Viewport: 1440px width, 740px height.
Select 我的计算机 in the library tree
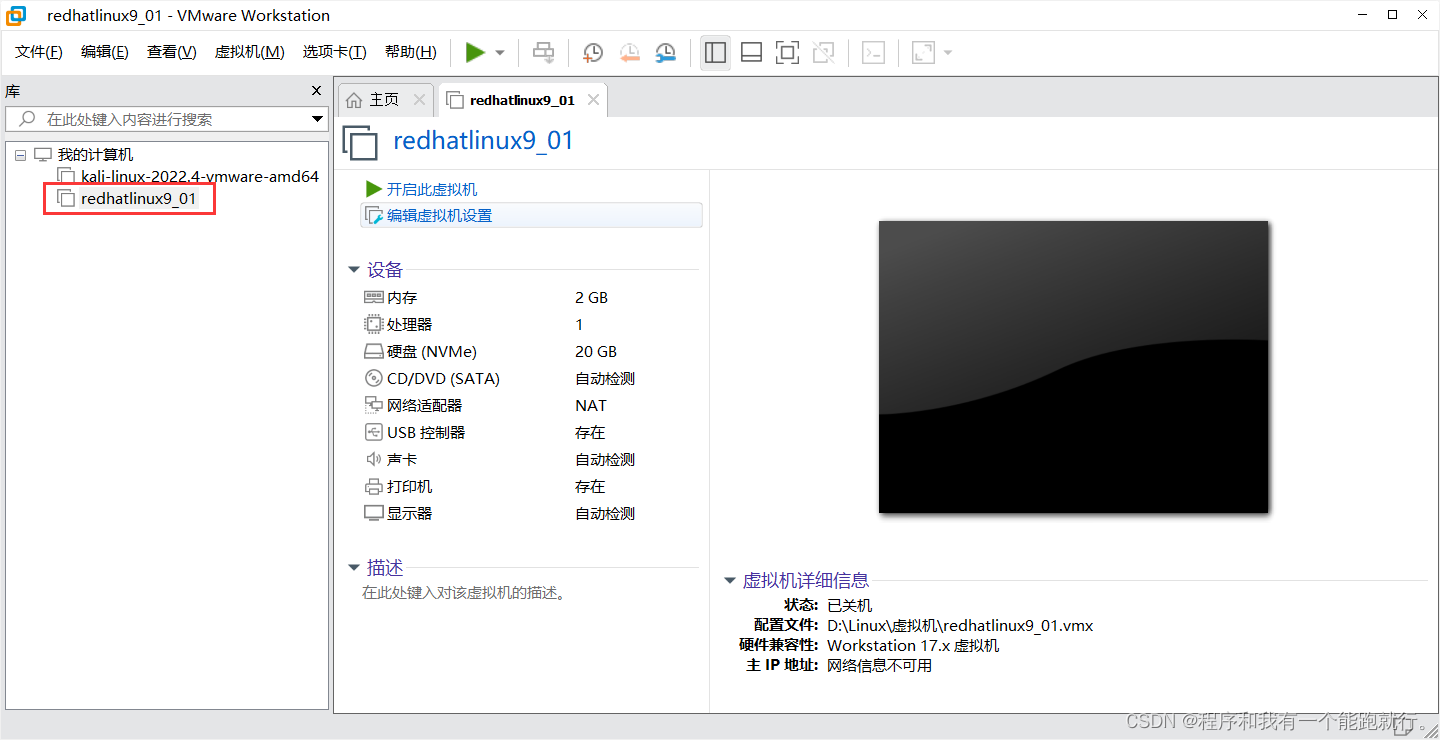pyautogui.click(x=95, y=155)
